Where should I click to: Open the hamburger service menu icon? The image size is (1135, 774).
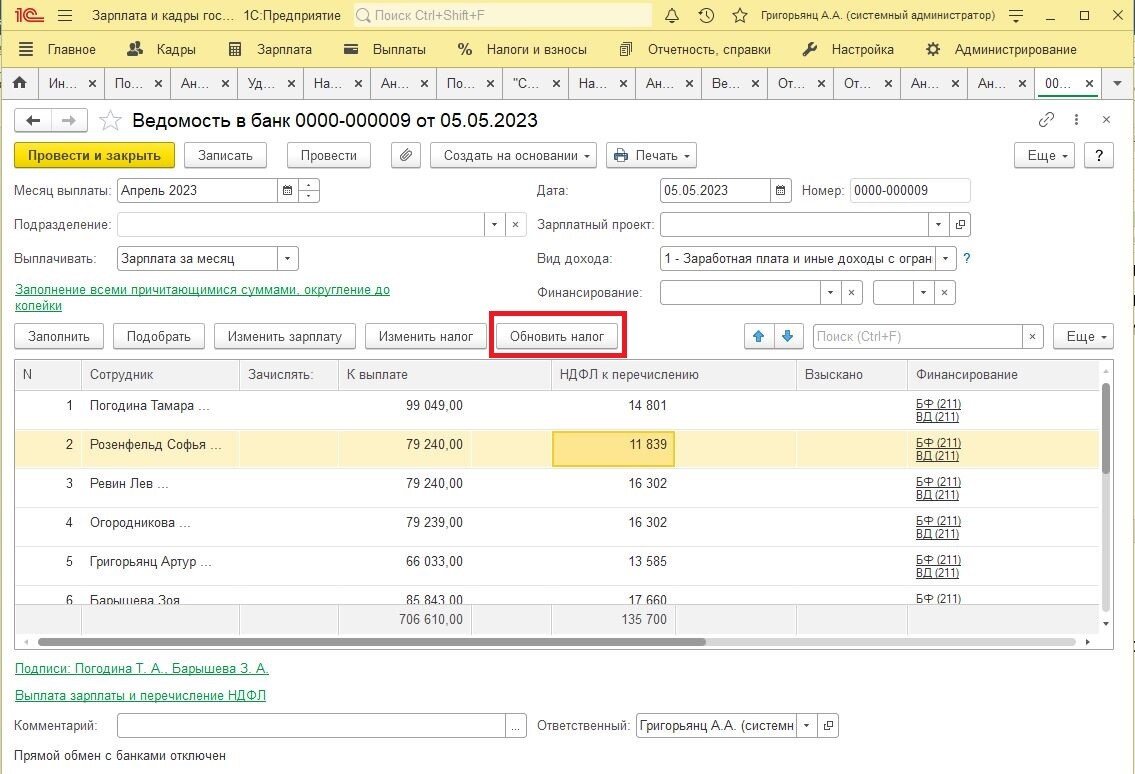click(64, 15)
